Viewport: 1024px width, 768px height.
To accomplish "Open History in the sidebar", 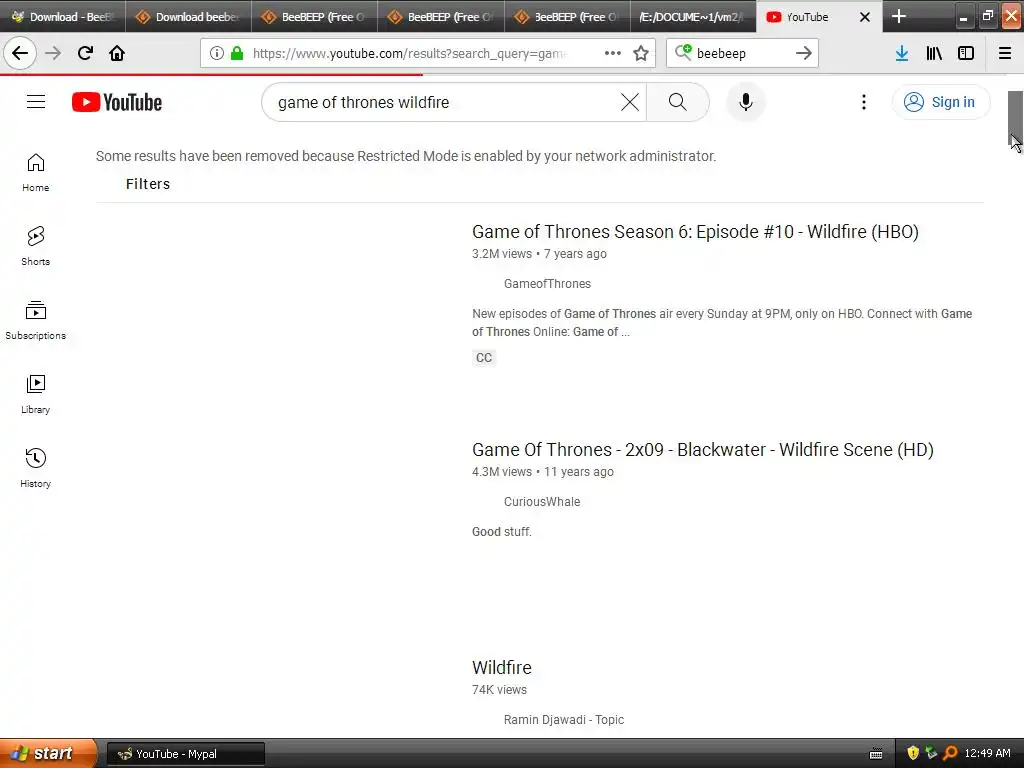I will [36, 468].
